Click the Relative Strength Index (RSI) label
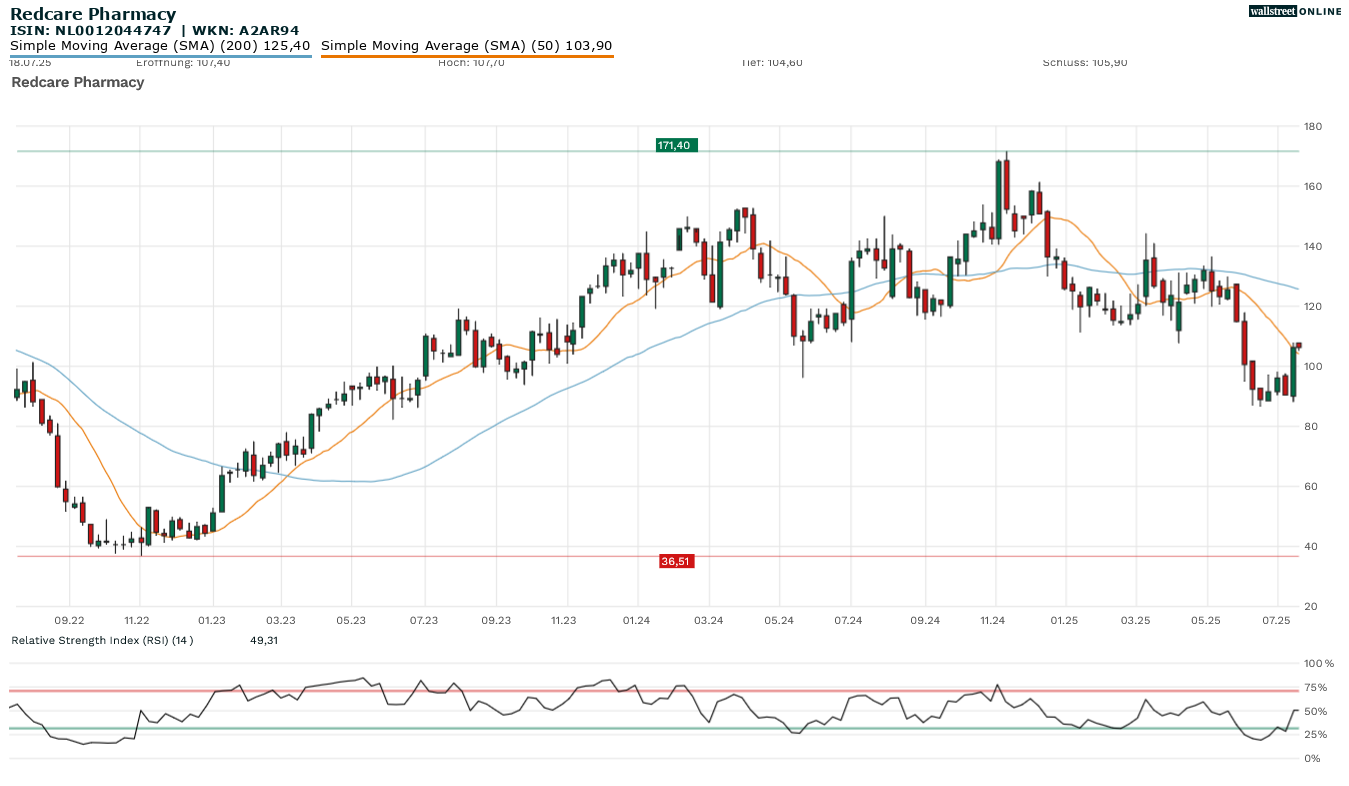Image resolution: width=1349 pixels, height=786 pixels. point(102,640)
